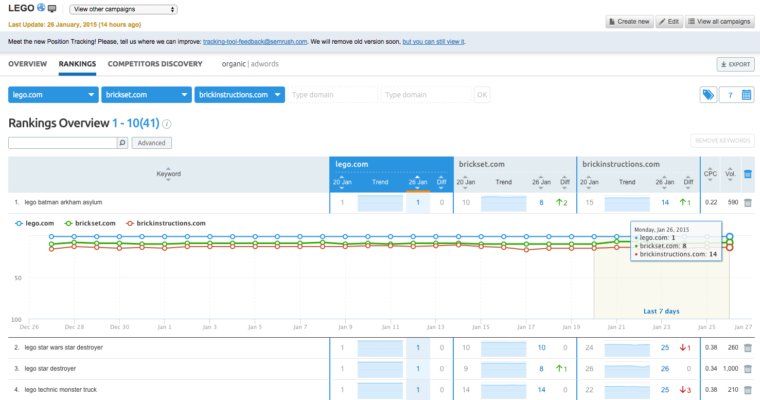Delete the lego technic monster truck keyword

748,390
